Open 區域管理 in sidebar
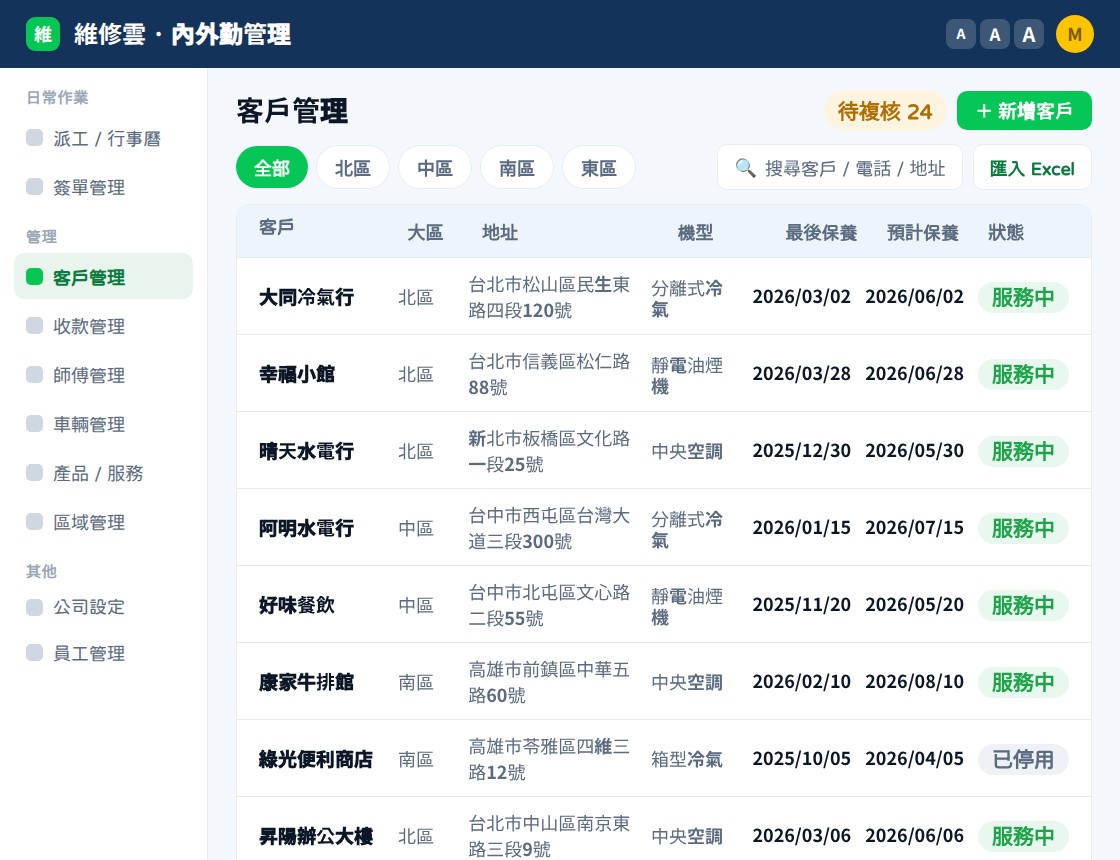This screenshot has width=1120, height=860. (104, 522)
